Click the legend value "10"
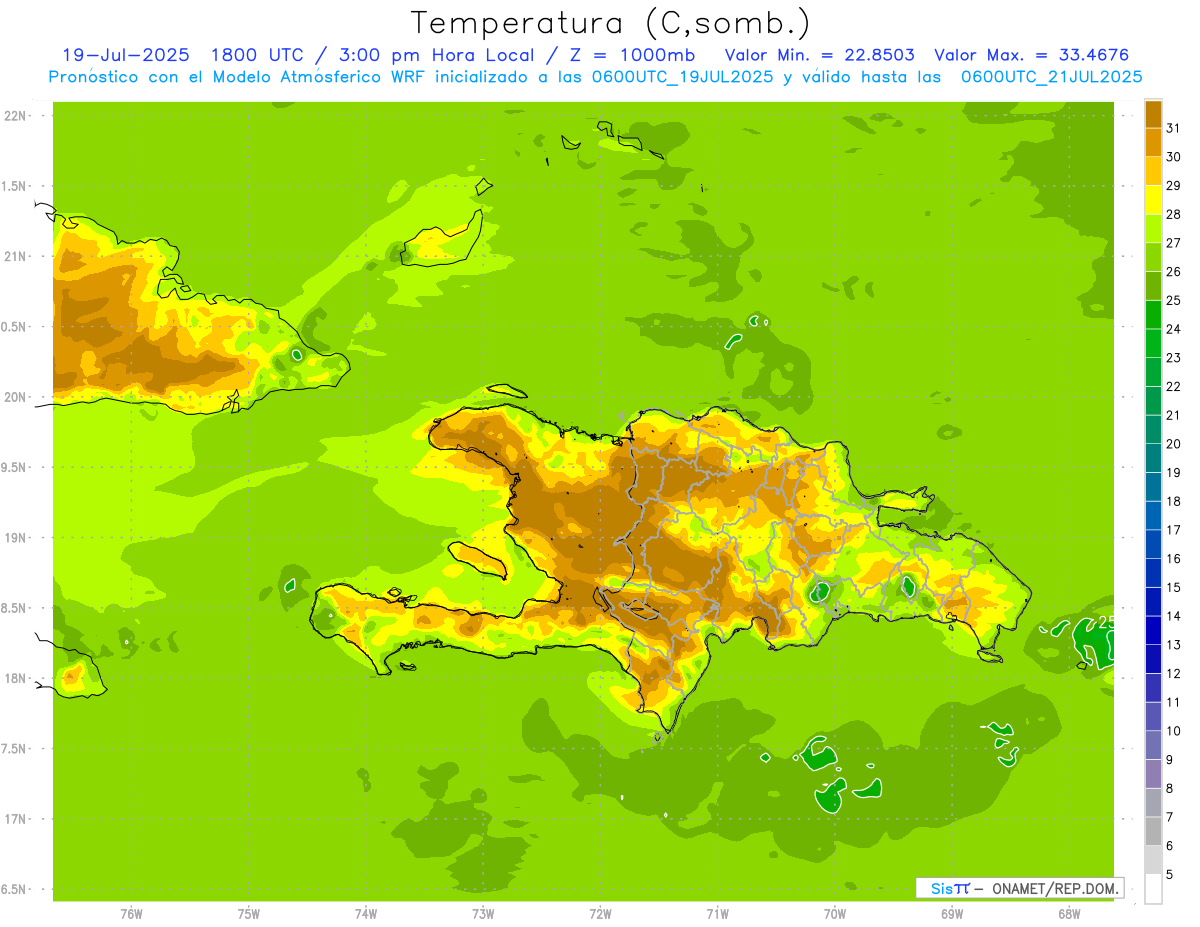 coord(1174,731)
